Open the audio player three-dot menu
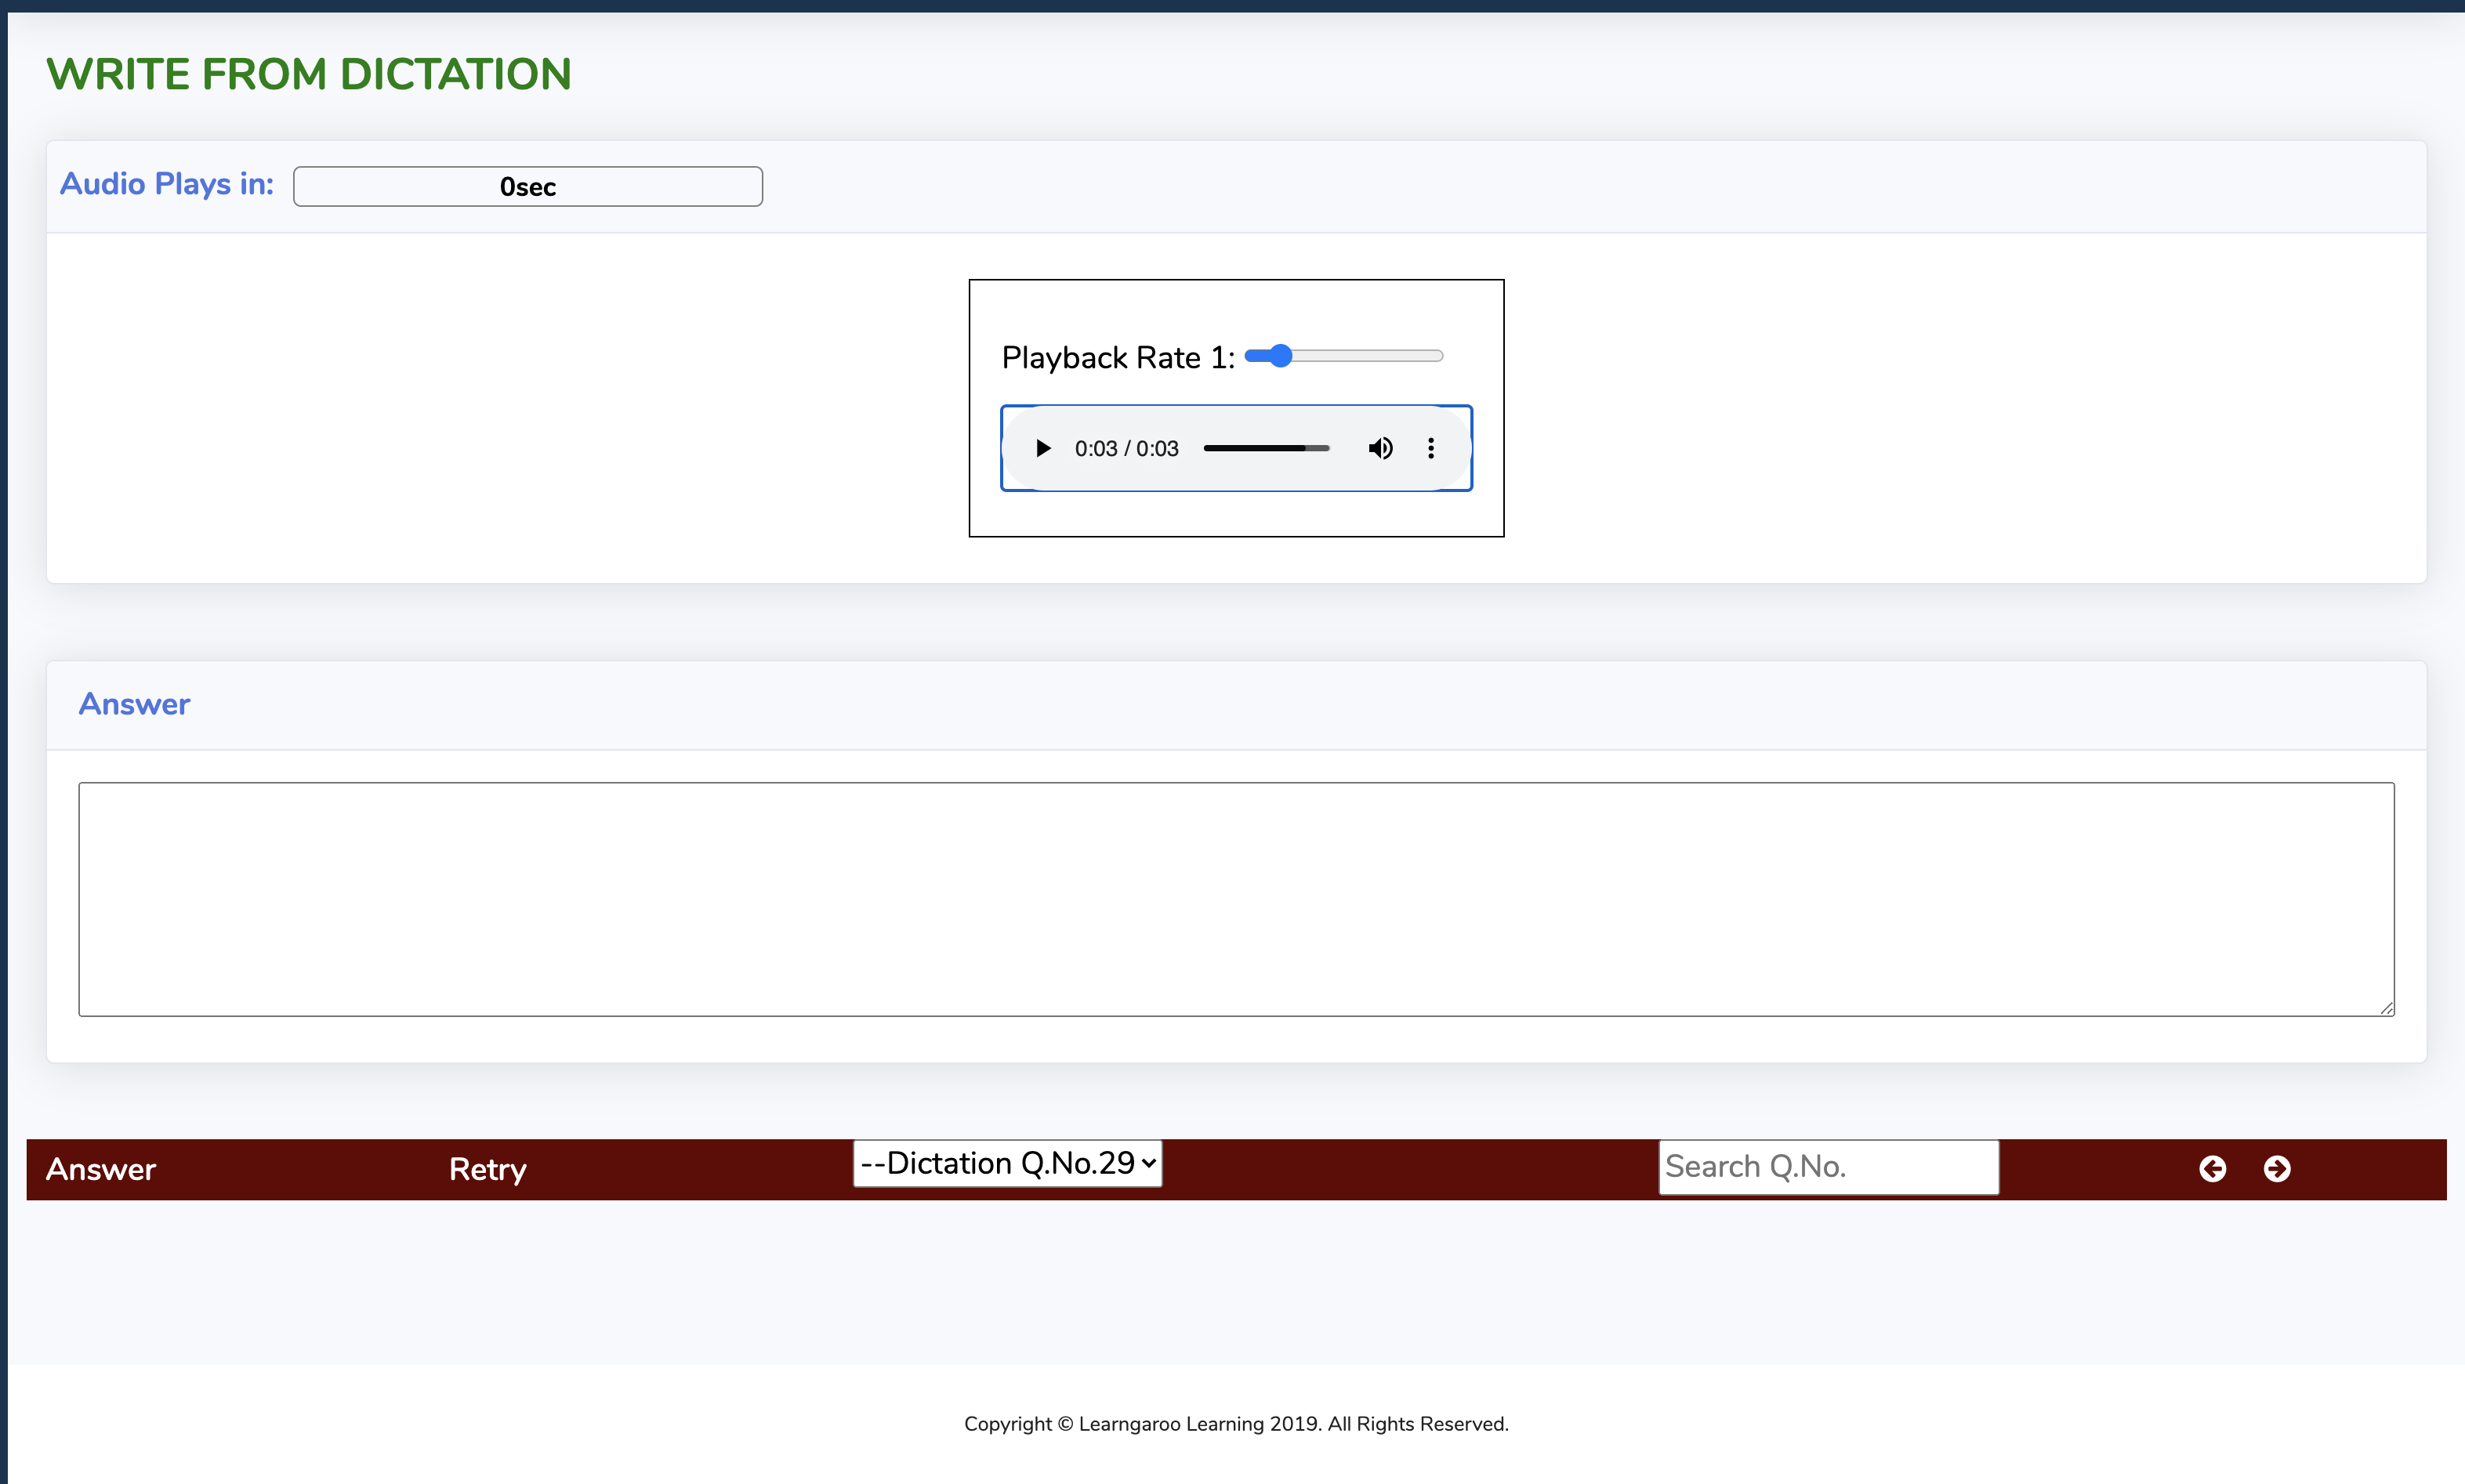This screenshot has width=2465, height=1484. click(x=1431, y=448)
